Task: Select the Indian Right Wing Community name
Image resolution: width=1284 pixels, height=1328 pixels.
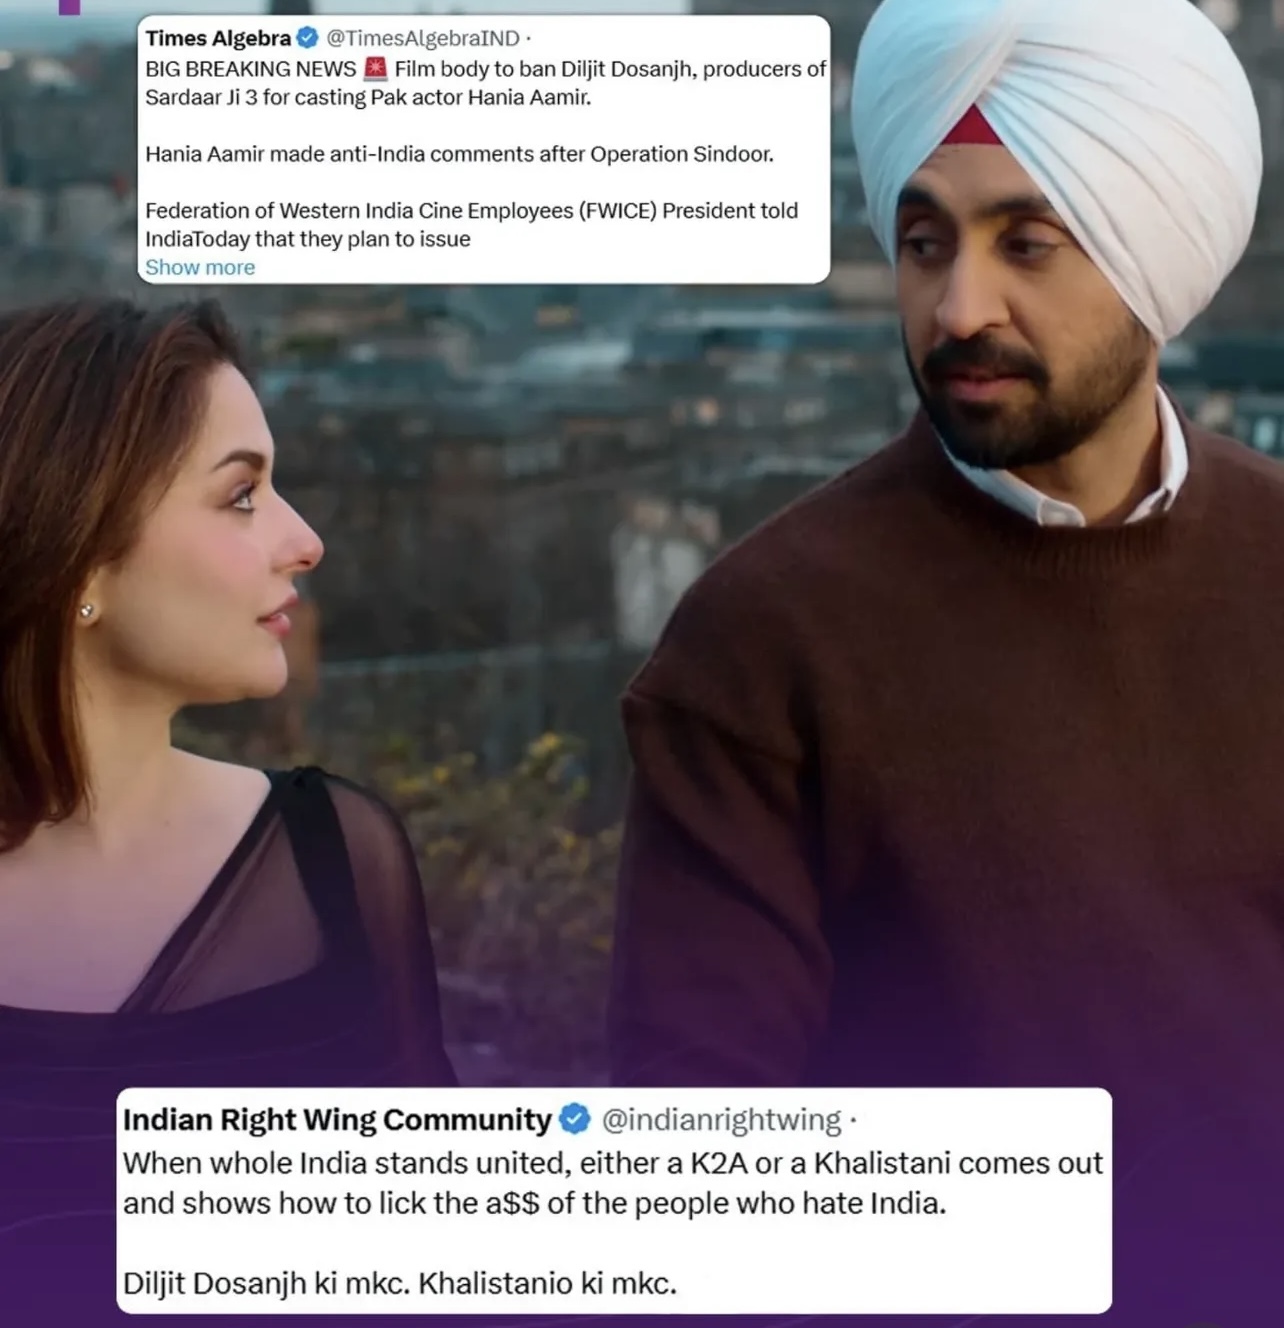Action: 337,1119
